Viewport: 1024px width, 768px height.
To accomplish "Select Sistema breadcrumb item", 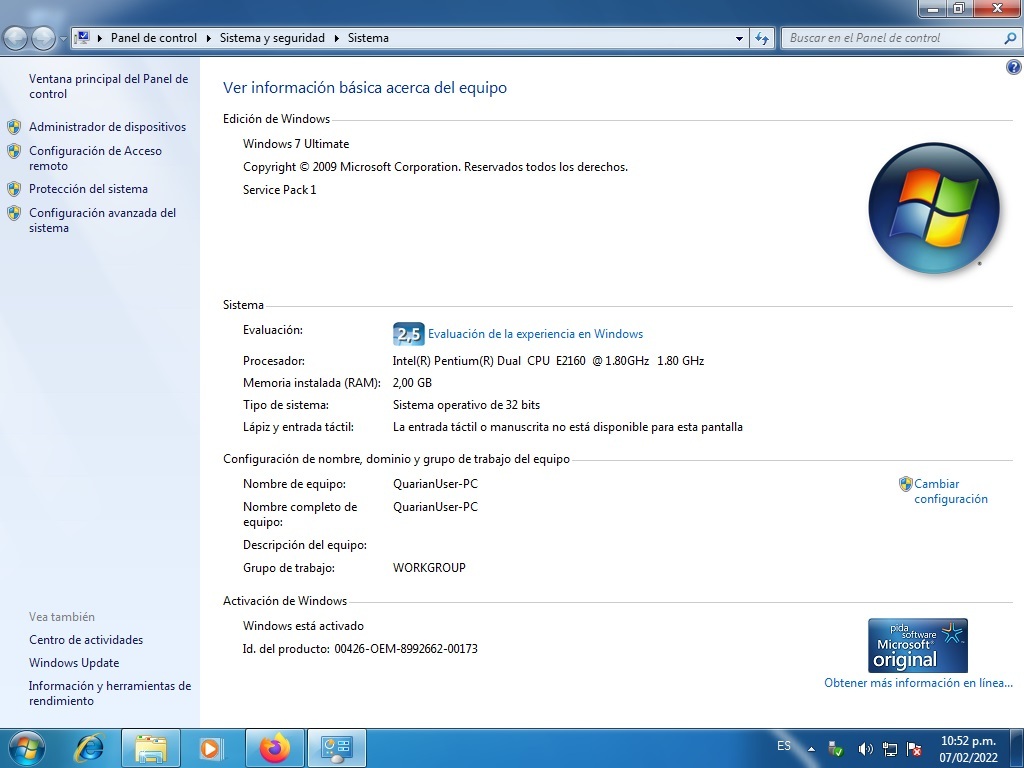I will (368, 38).
